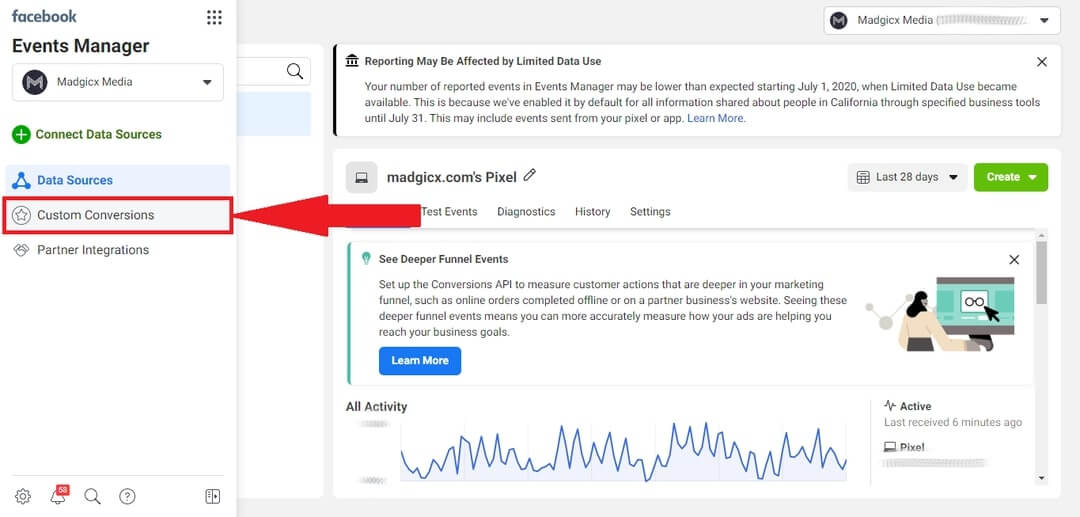Image resolution: width=1080 pixels, height=517 pixels.
Task: Open Partner Integrations in sidebar
Action: [118, 250]
